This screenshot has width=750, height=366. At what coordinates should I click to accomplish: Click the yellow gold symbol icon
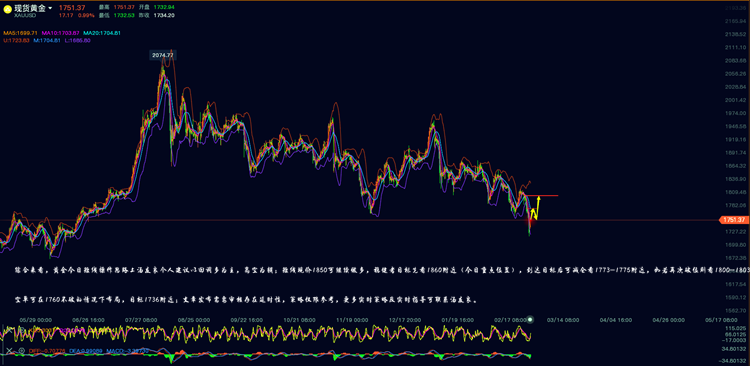point(8,9)
